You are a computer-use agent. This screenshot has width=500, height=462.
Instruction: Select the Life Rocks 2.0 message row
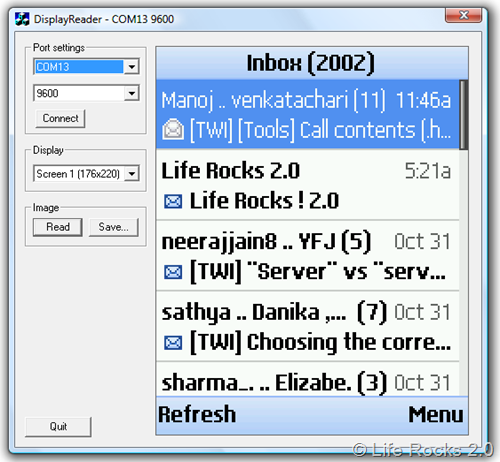click(x=307, y=185)
